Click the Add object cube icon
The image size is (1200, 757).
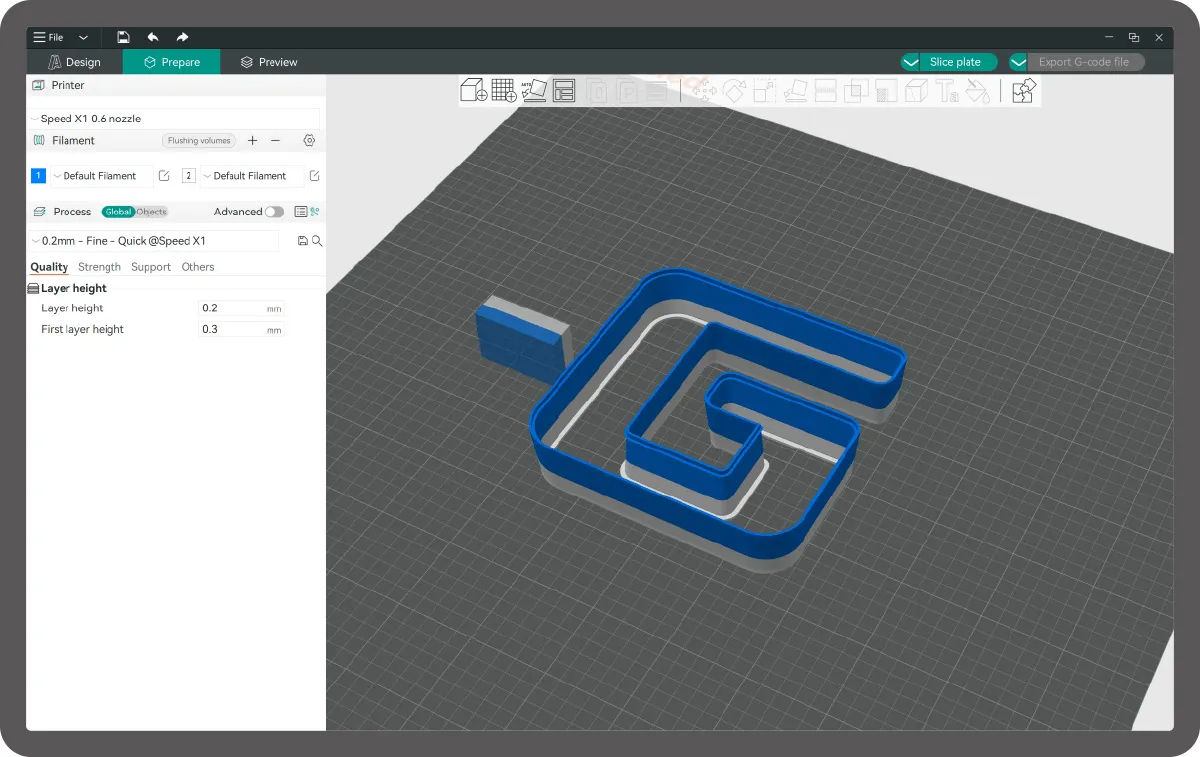(473, 91)
